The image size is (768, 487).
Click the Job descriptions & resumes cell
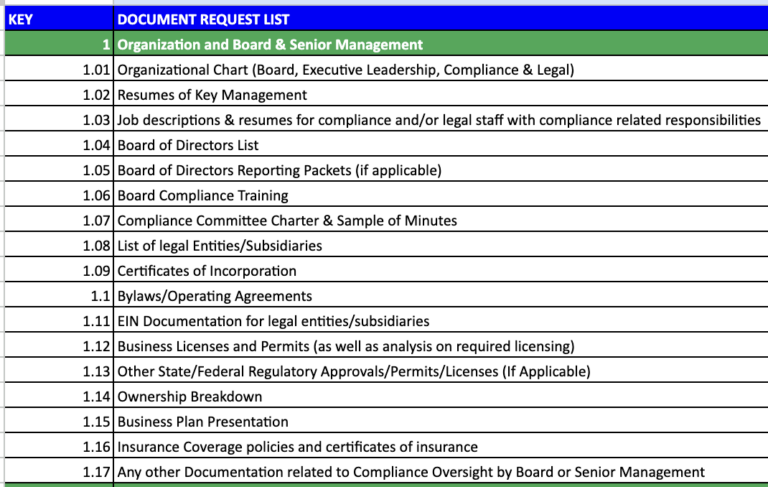click(438, 120)
